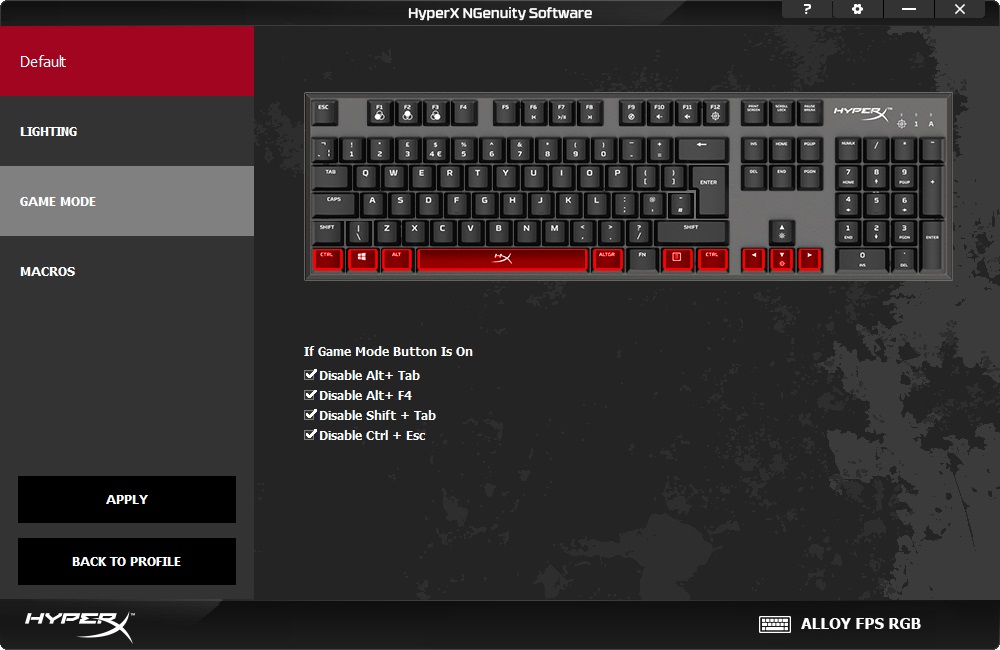Open settings via the gear icon
Image resolution: width=1000 pixels, height=650 pixels.
coord(857,10)
